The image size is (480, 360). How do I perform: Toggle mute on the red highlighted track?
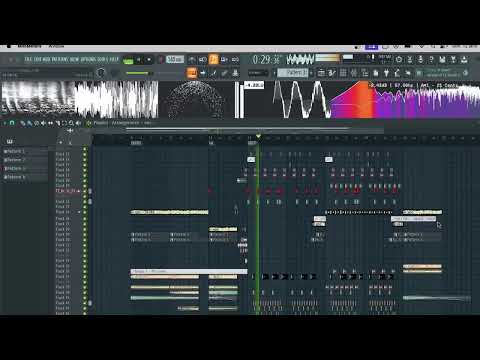[85, 191]
